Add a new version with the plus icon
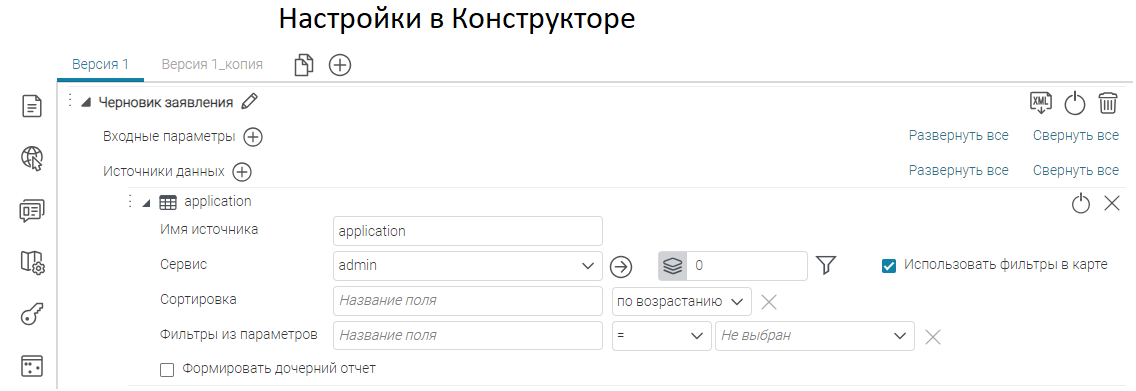1136x391 pixels. (x=340, y=65)
